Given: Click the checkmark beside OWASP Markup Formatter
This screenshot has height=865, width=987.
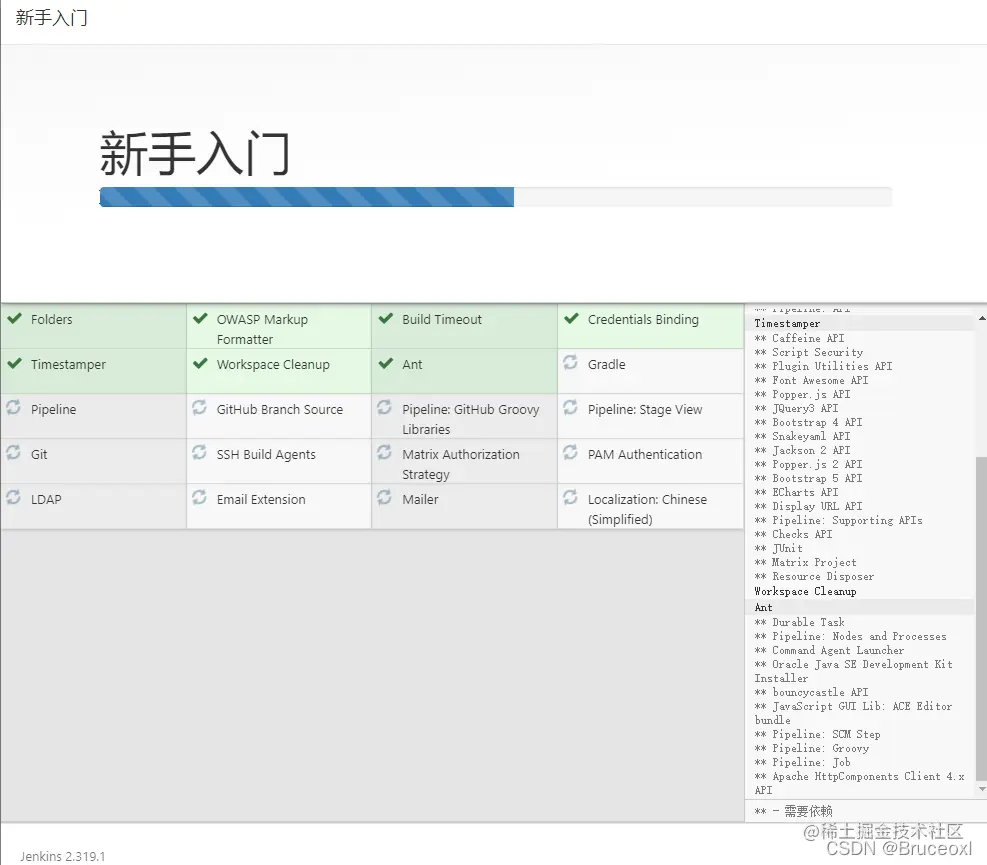Looking at the screenshot, I should click(200, 319).
